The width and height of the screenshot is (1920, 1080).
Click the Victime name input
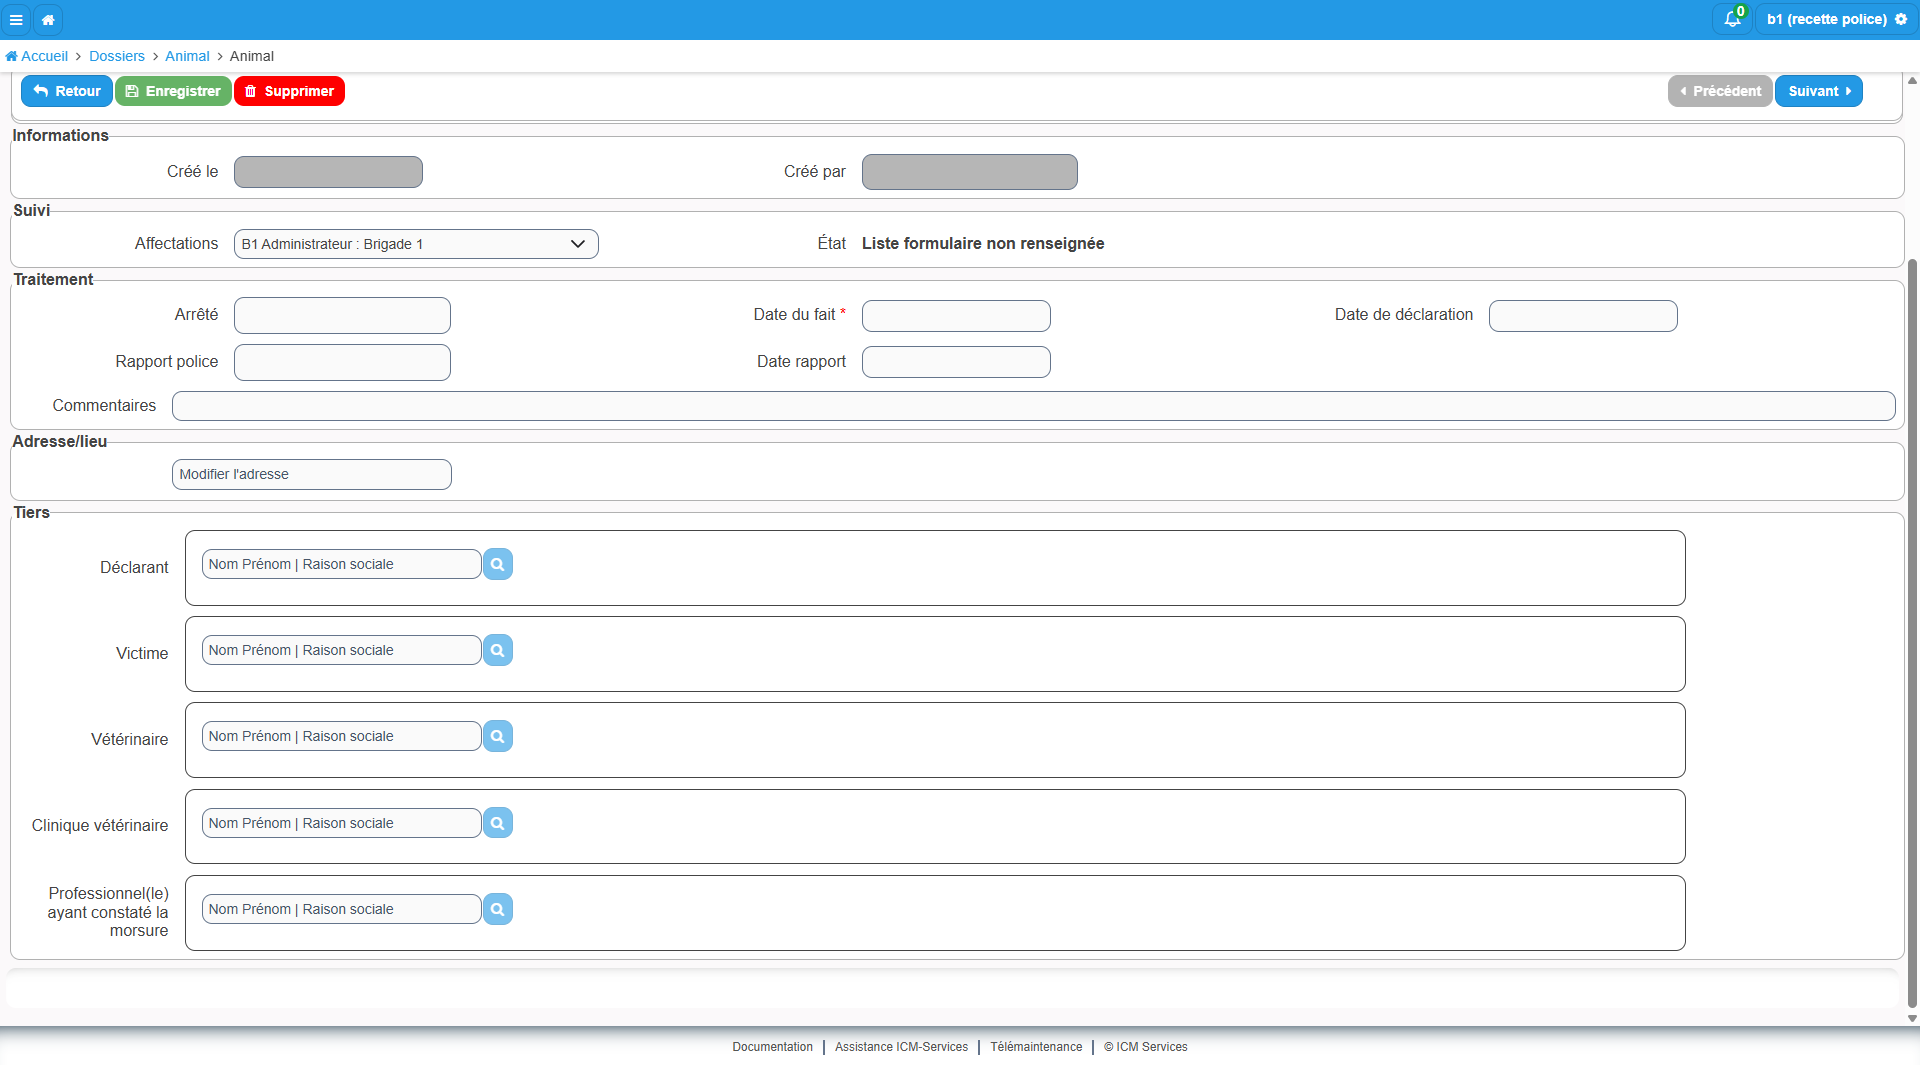(x=342, y=650)
